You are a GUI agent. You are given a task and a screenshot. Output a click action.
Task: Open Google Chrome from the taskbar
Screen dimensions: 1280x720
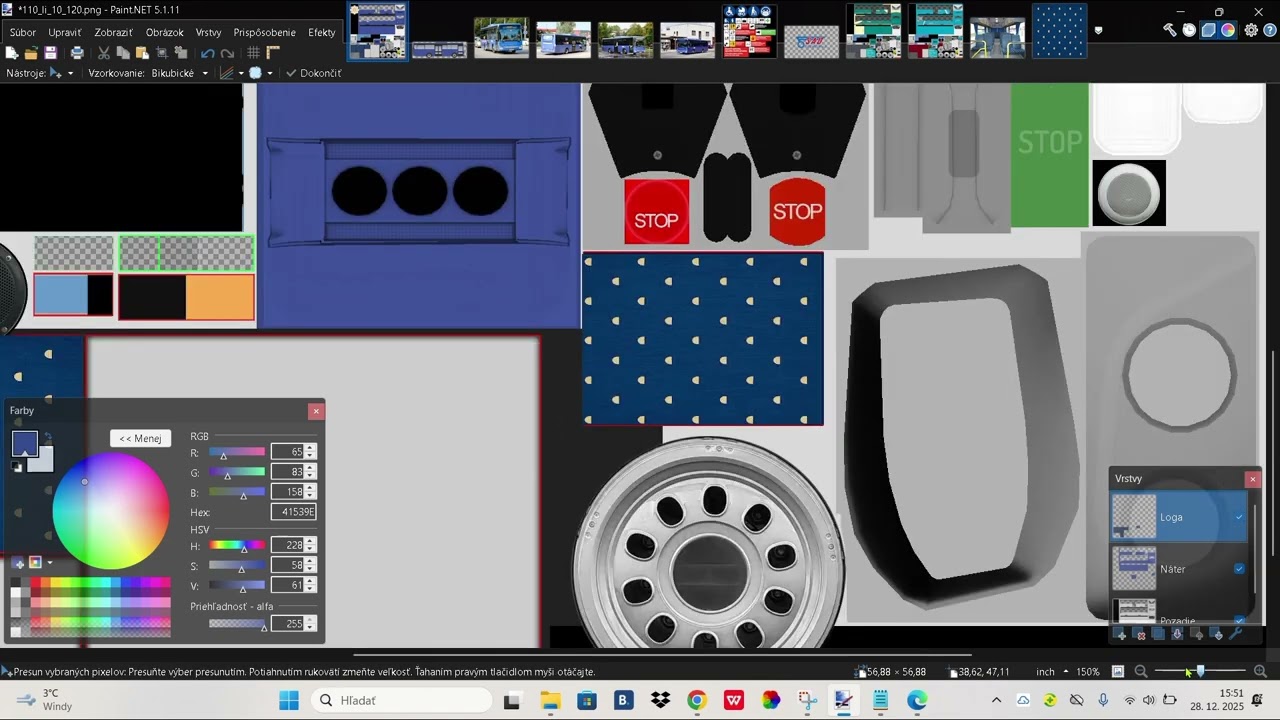697,700
